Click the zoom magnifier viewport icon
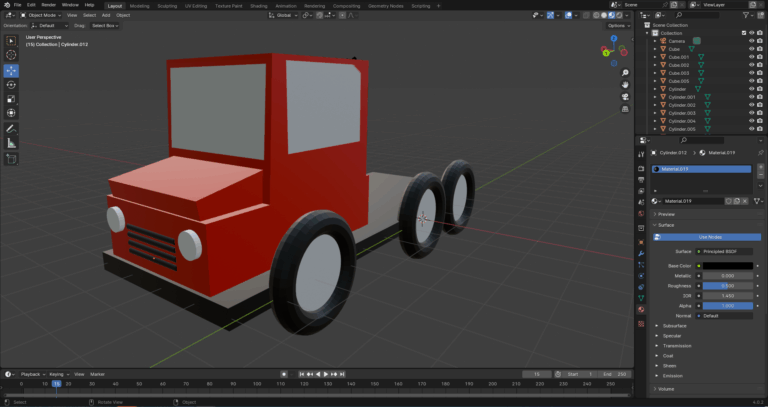Image resolution: width=768 pixels, height=407 pixels. coord(625,72)
